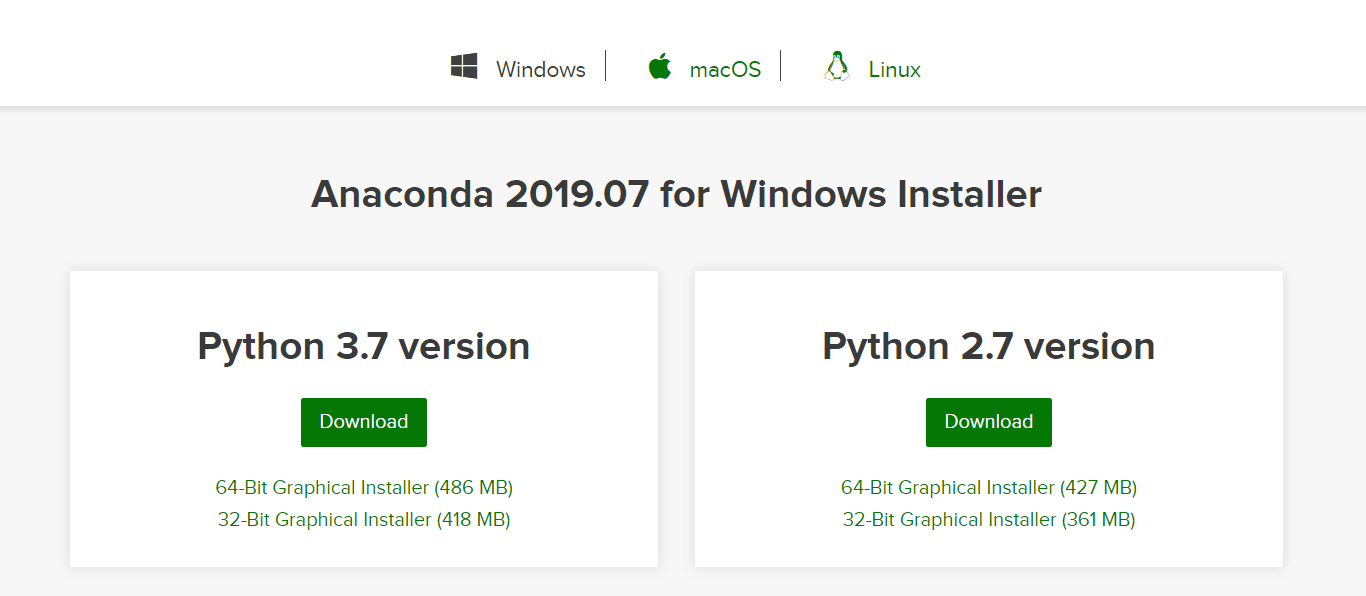Image resolution: width=1366 pixels, height=596 pixels.
Task: Click the divider between Windows and macOS
Action: point(606,66)
